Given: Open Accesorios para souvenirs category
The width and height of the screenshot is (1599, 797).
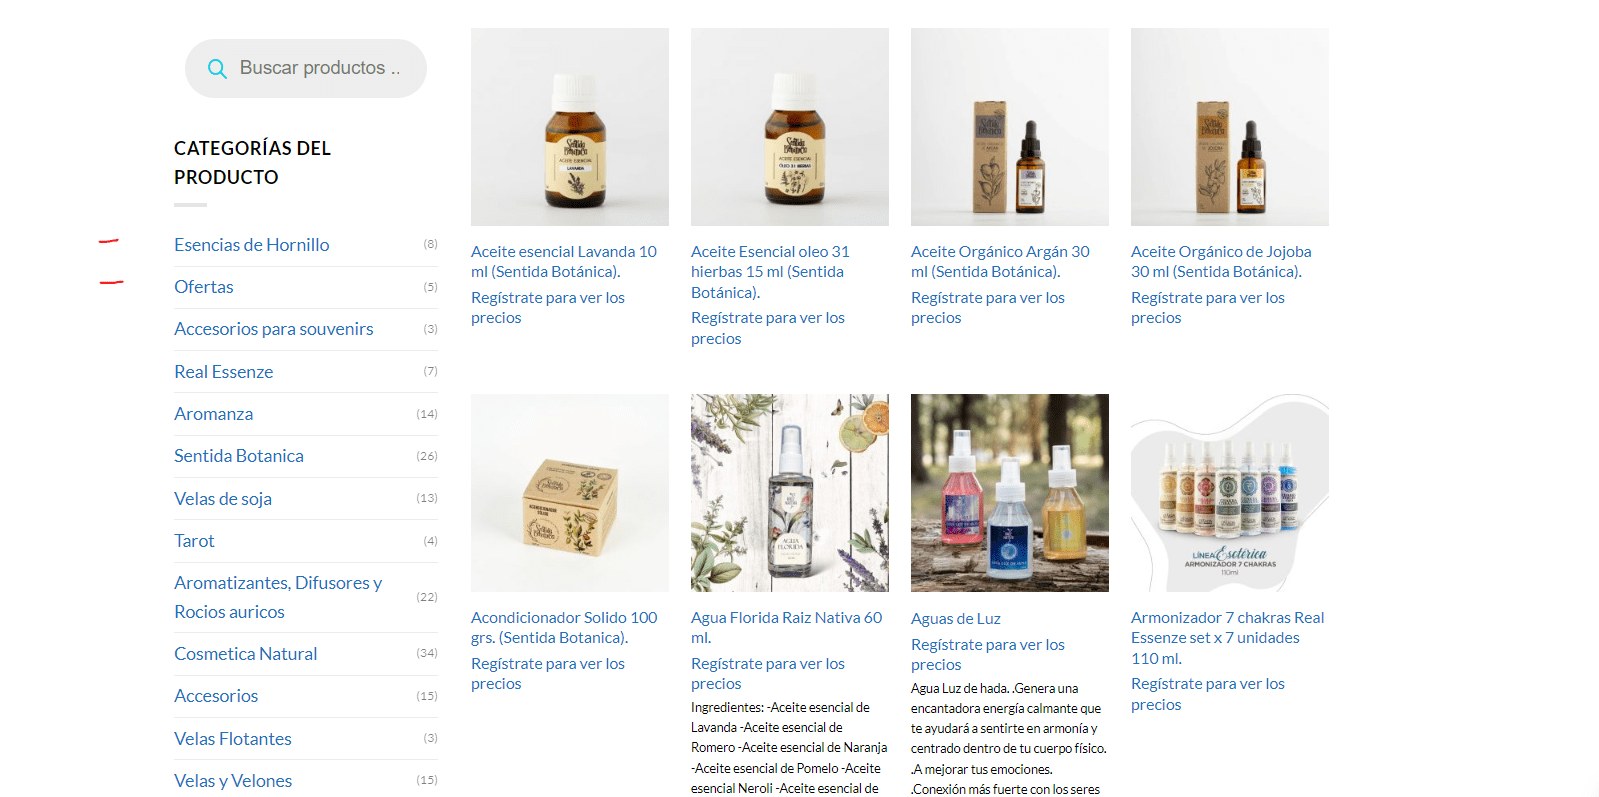Looking at the screenshot, I should [273, 329].
